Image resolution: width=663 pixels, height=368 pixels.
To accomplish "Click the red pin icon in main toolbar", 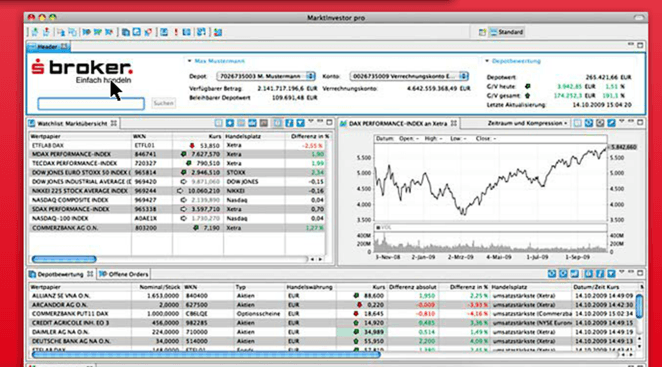I will point(148,32).
